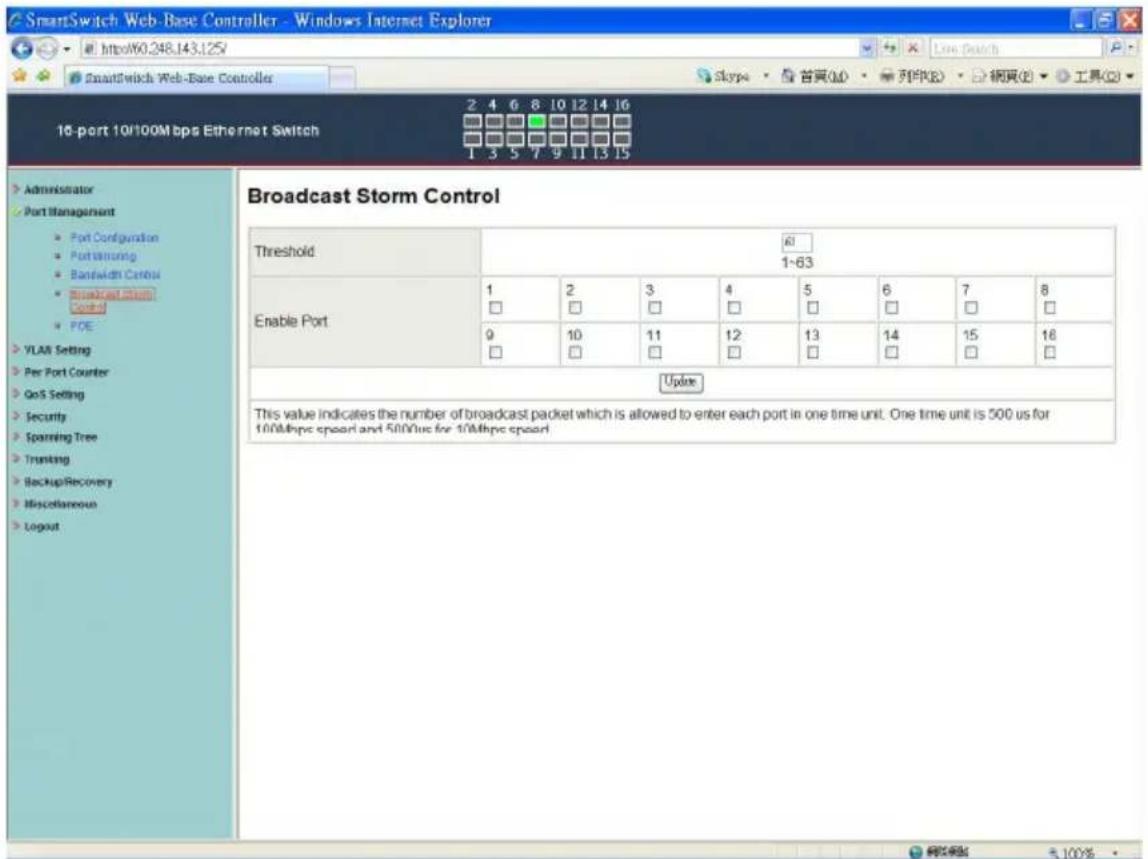This screenshot has width=1148, height=859.
Task: Click the Favorites star icon
Action: tap(20, 75)
